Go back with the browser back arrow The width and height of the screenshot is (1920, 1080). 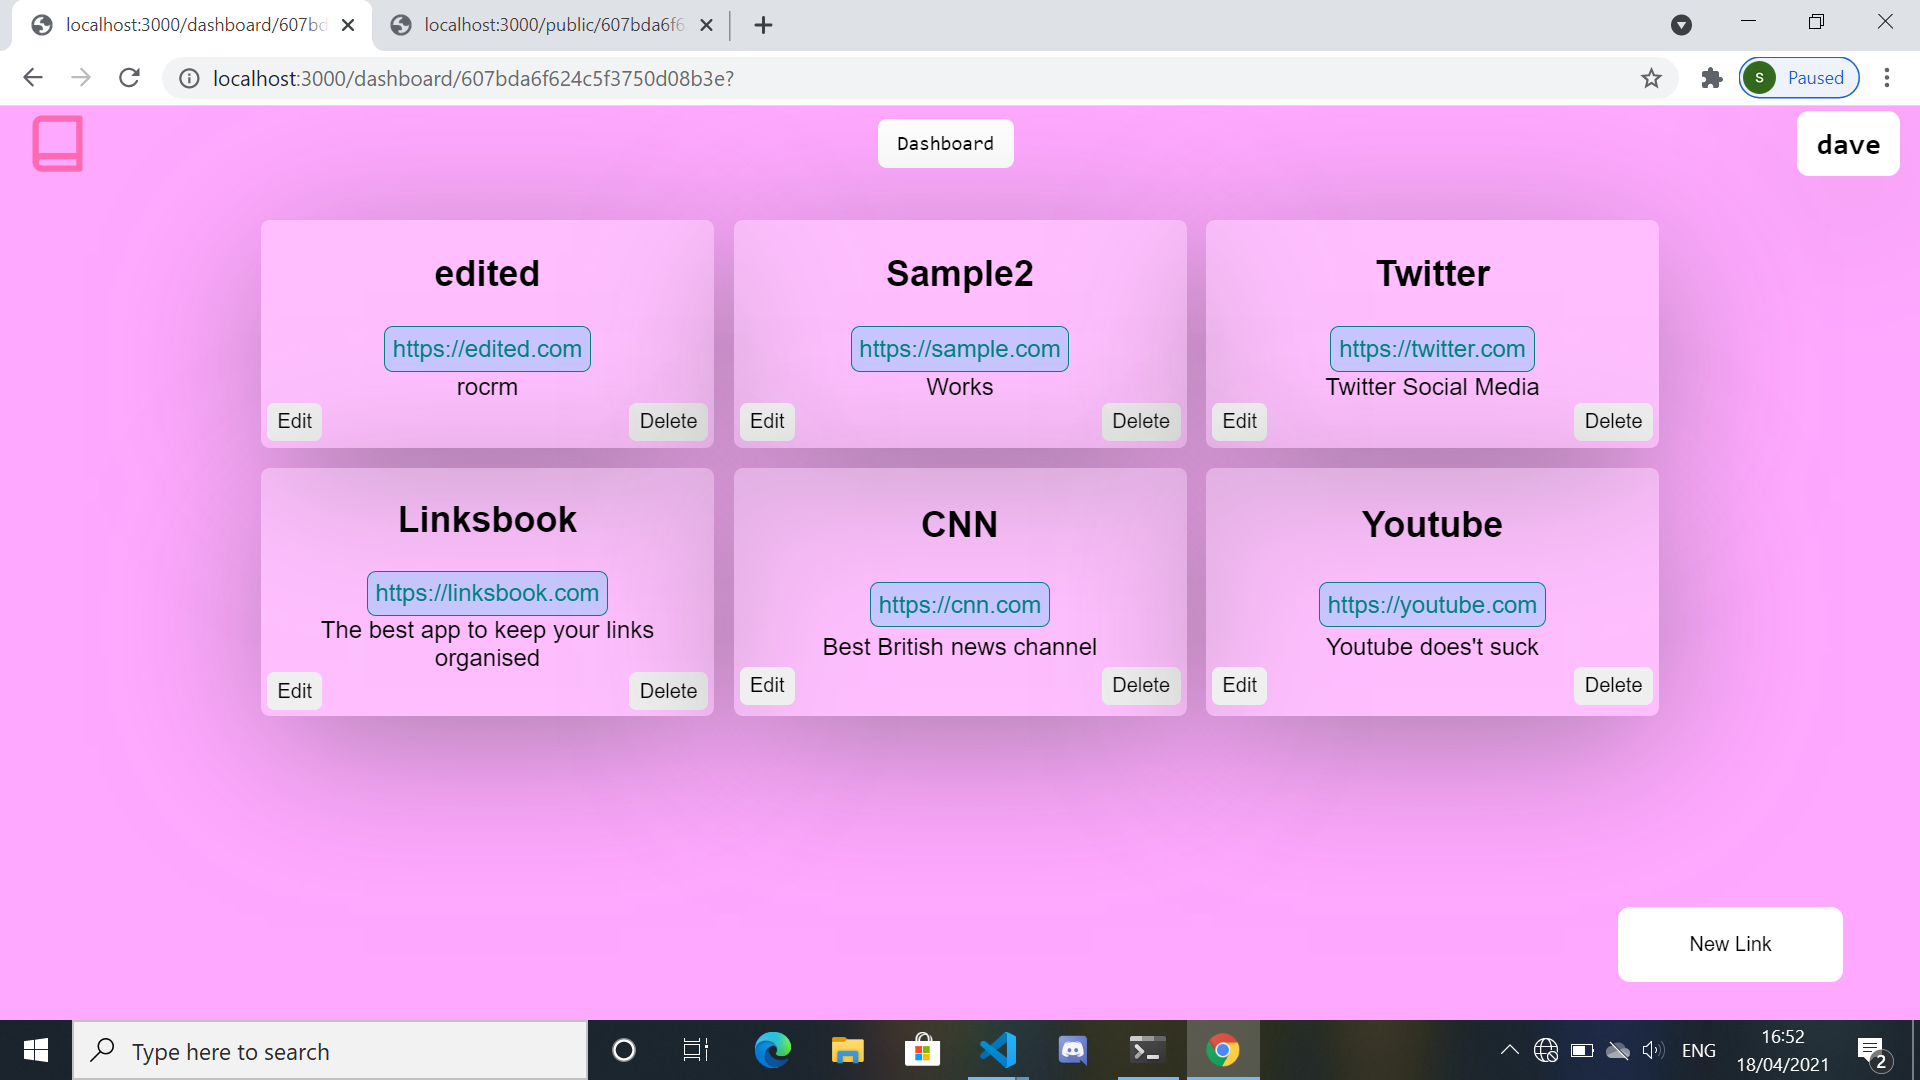33,78
